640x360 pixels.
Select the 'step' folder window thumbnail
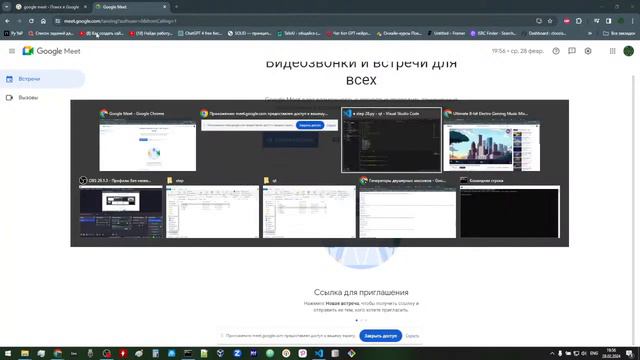click(212, 207)
